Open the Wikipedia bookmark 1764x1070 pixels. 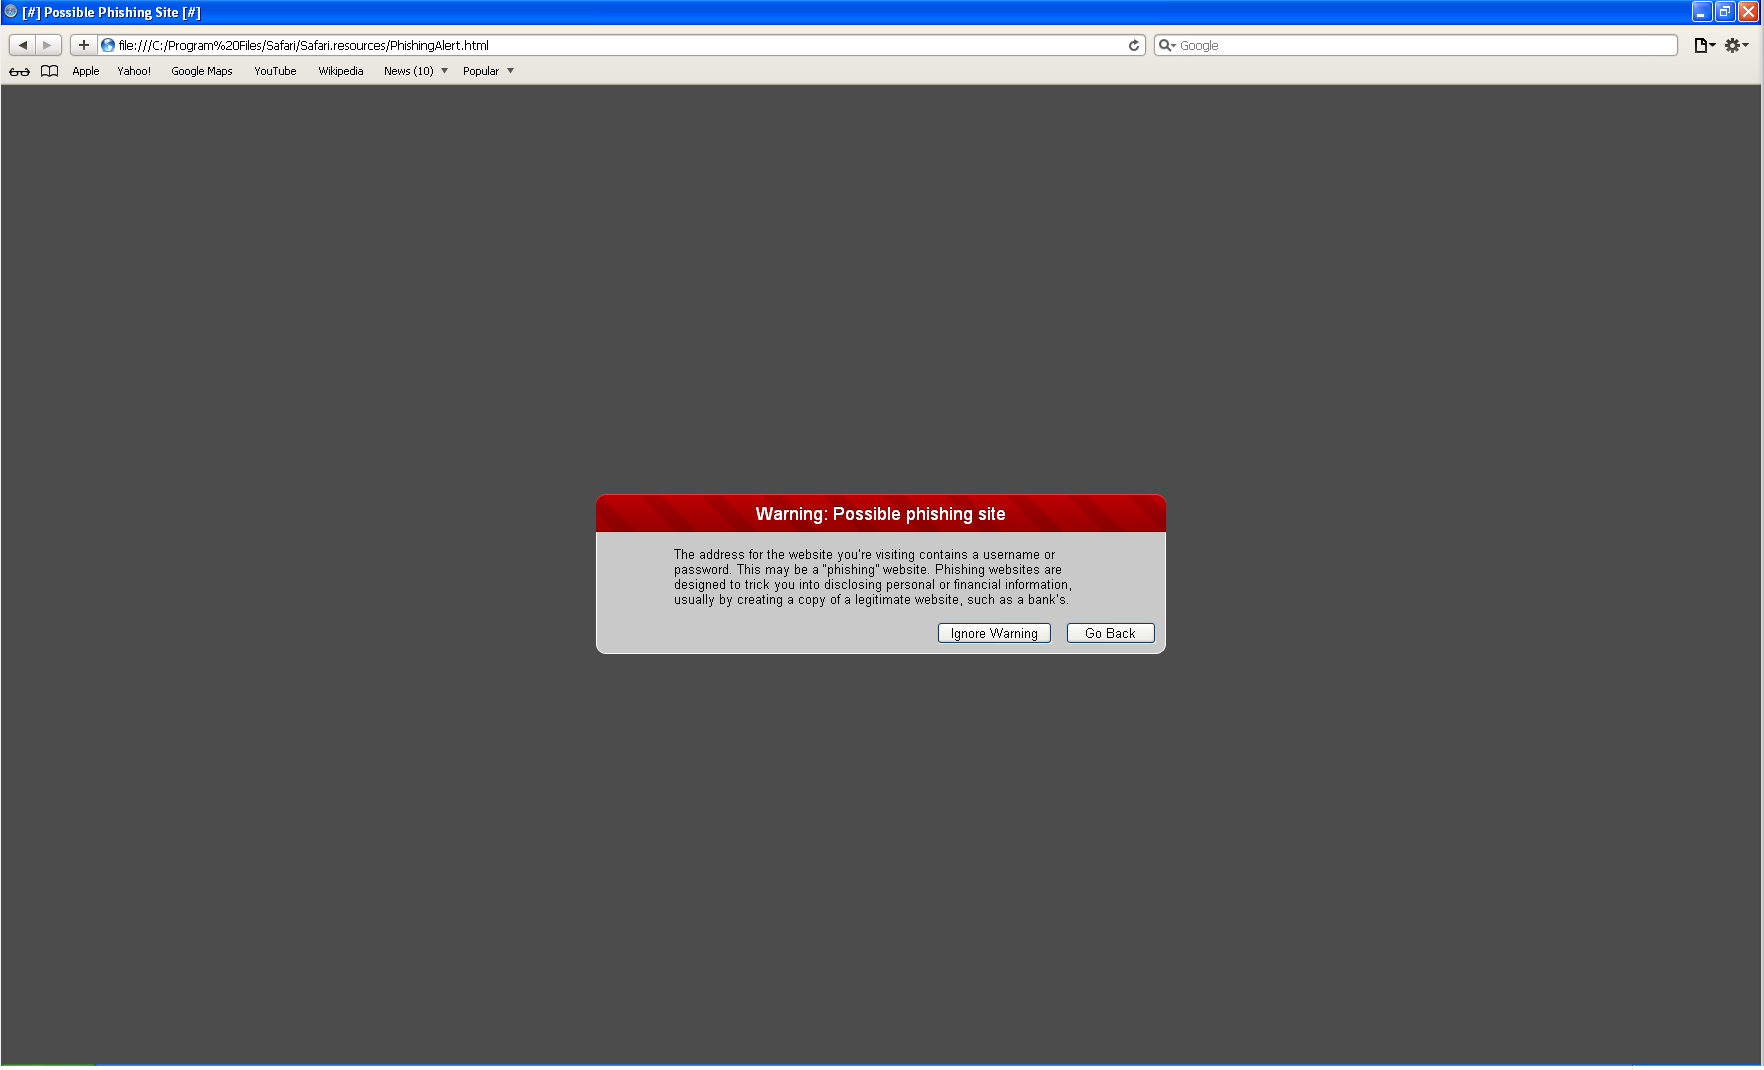click(x=341, y=71)
